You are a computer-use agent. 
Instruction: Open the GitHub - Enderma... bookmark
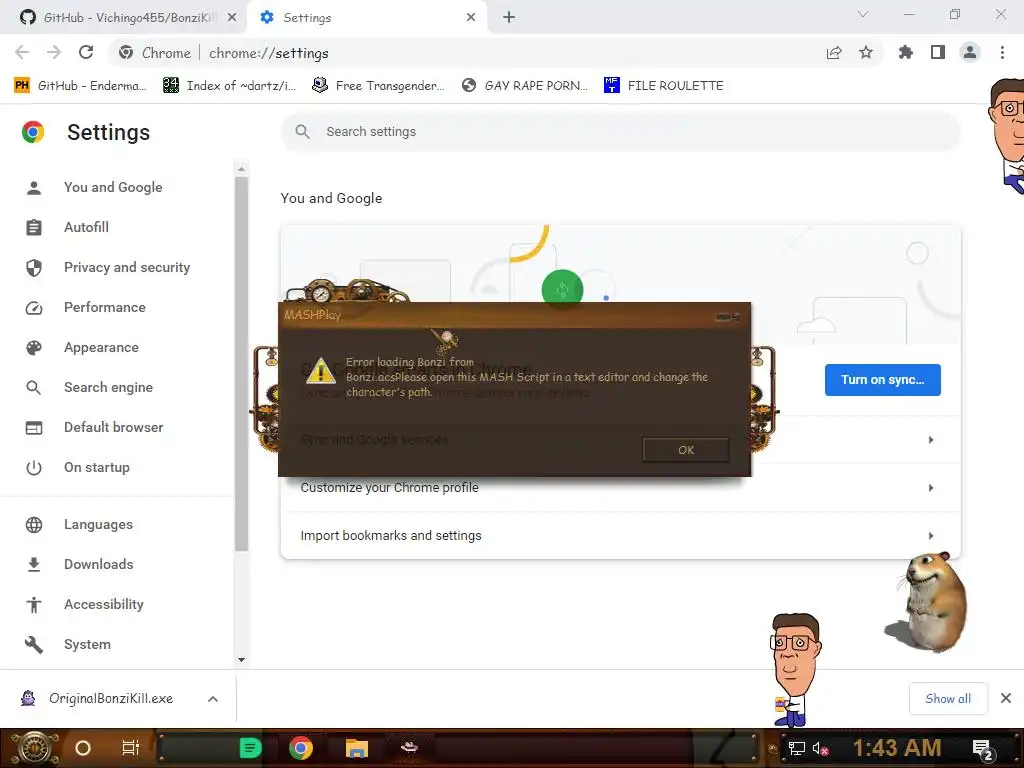coord(80,86)
